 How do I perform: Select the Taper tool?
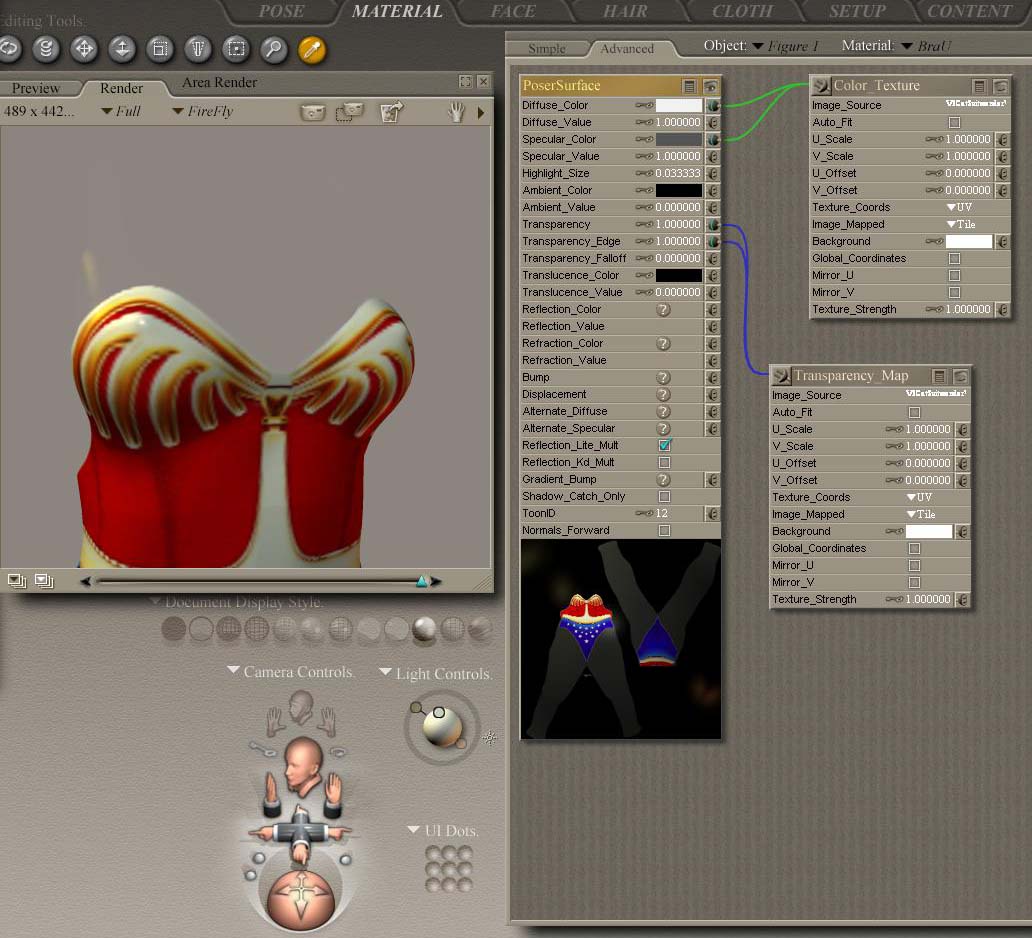197,48
